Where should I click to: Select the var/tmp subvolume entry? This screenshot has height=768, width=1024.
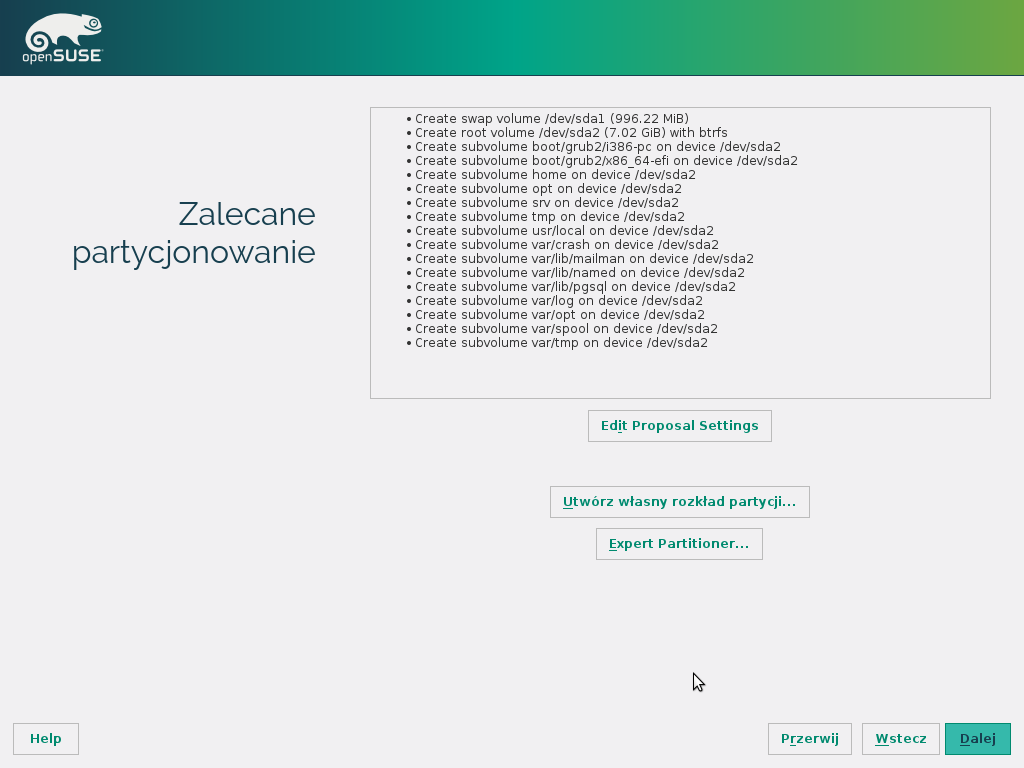pyautogui.click(x=561, y=342)
